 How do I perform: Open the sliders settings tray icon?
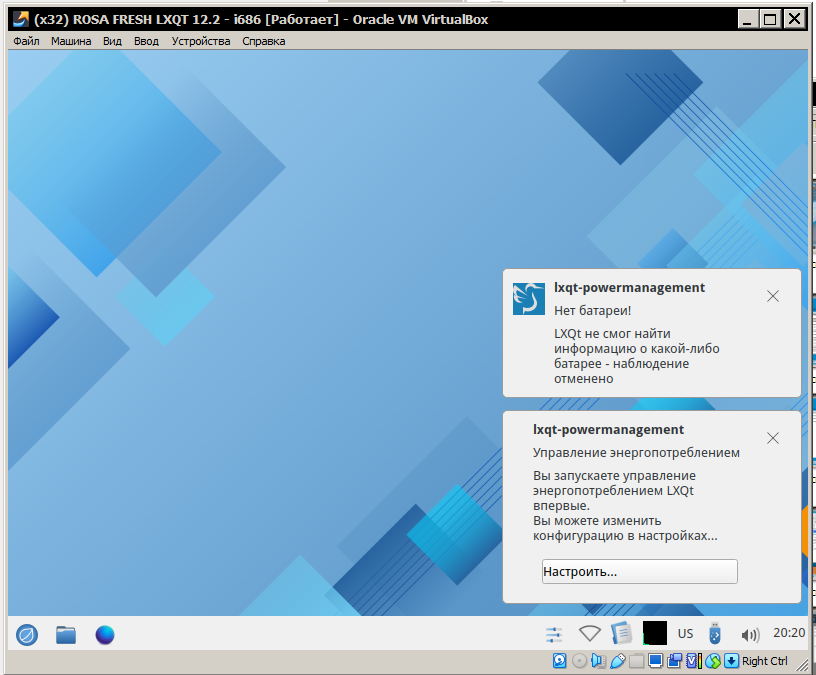(554, 634)
